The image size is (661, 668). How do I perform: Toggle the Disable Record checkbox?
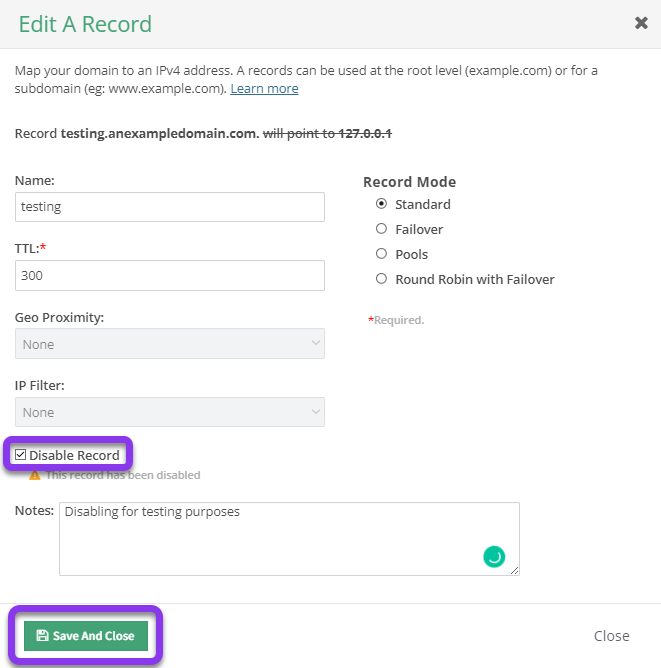tap(20, 455)
